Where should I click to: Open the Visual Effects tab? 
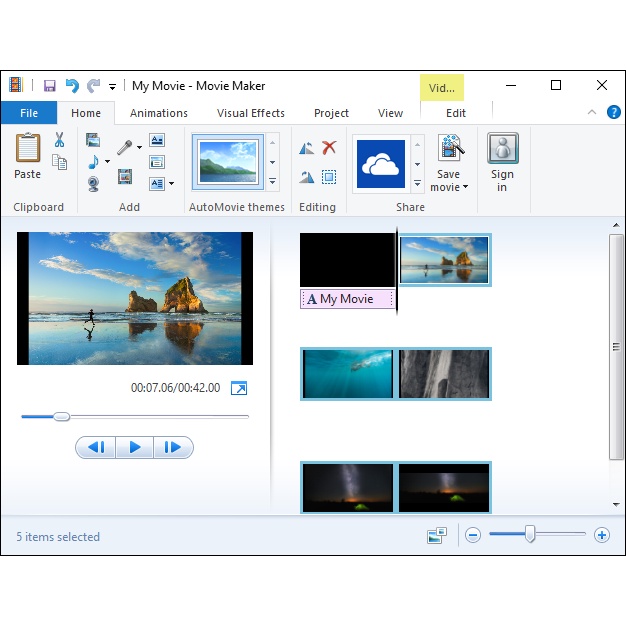click(x=250, y=113)
